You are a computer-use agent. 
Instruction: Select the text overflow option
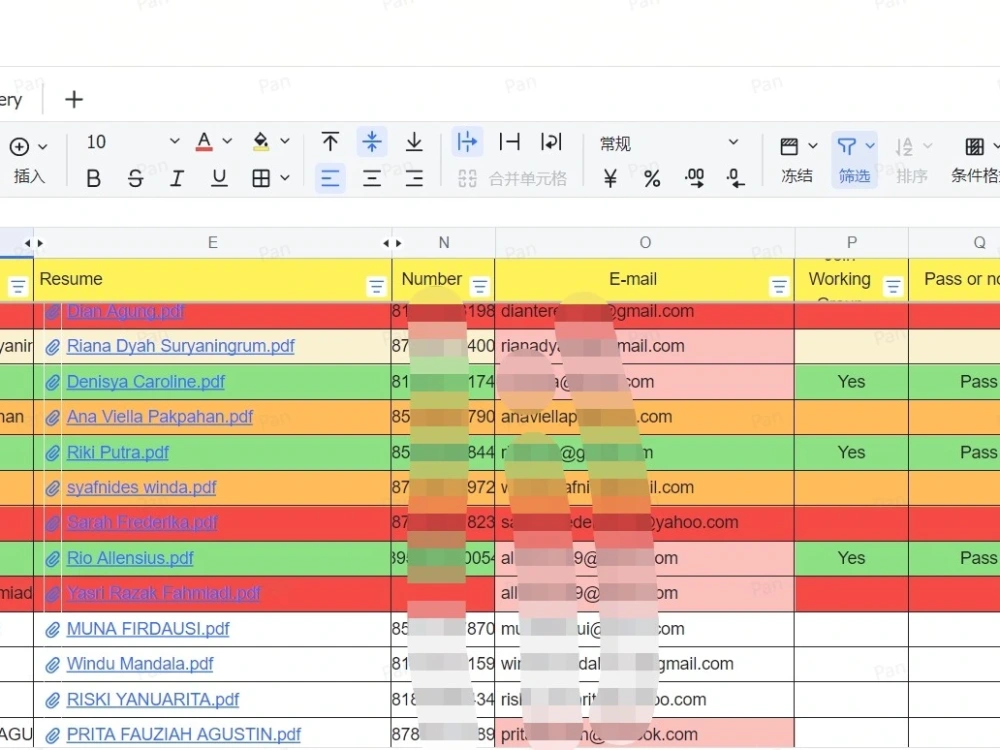(x=467, y=142)
